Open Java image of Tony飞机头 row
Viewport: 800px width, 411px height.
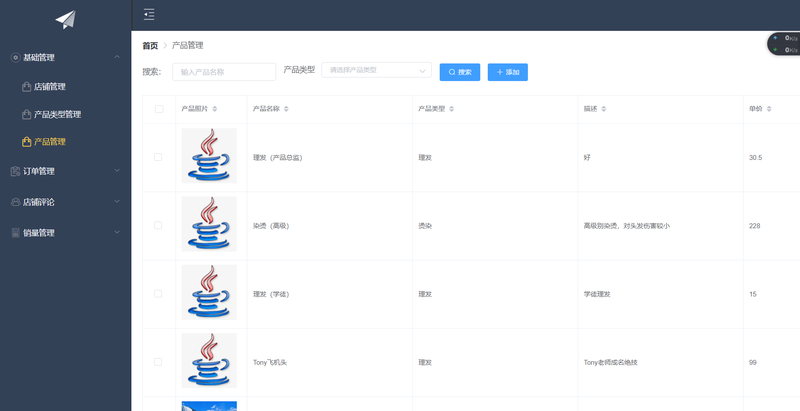(209, 361)
